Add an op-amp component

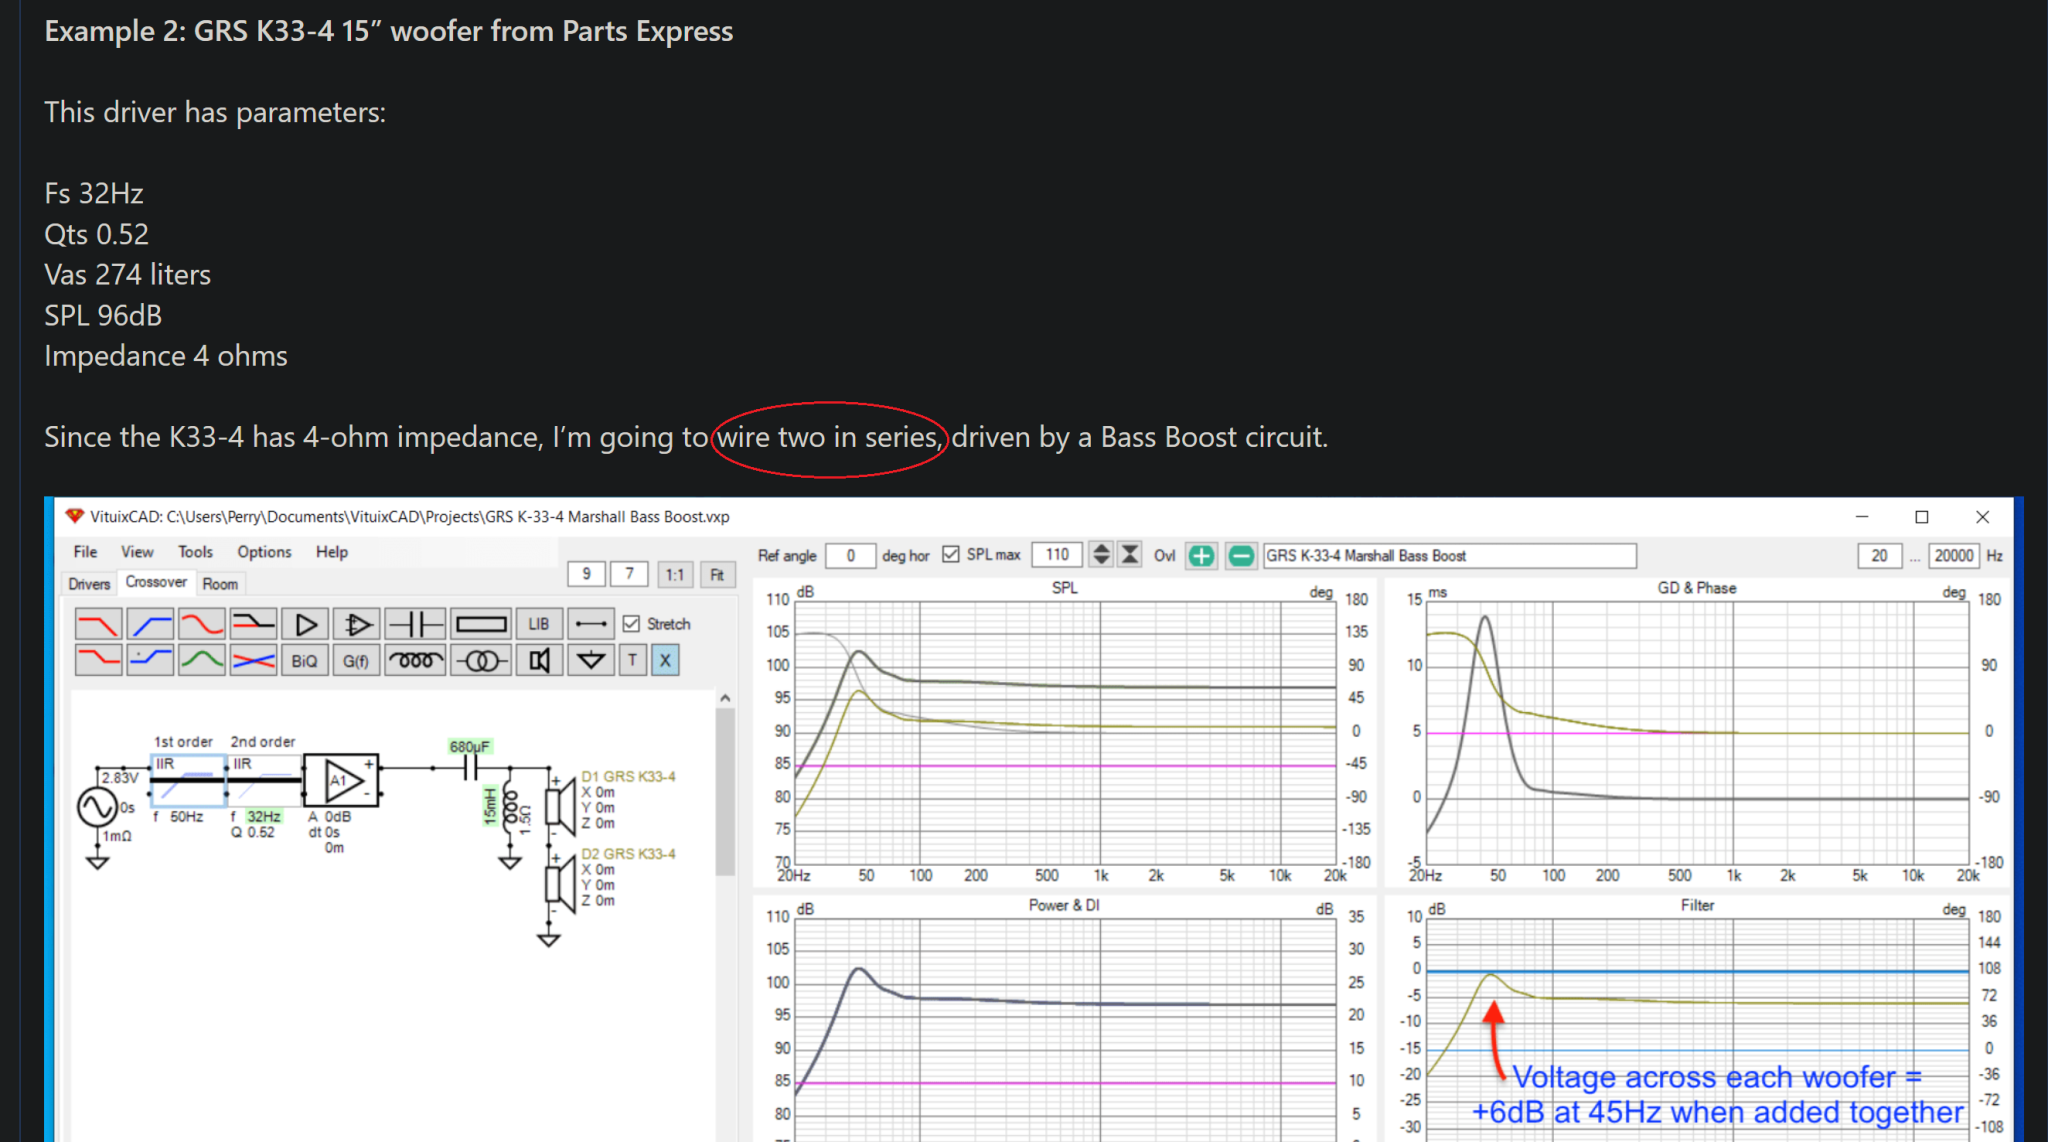357,625
